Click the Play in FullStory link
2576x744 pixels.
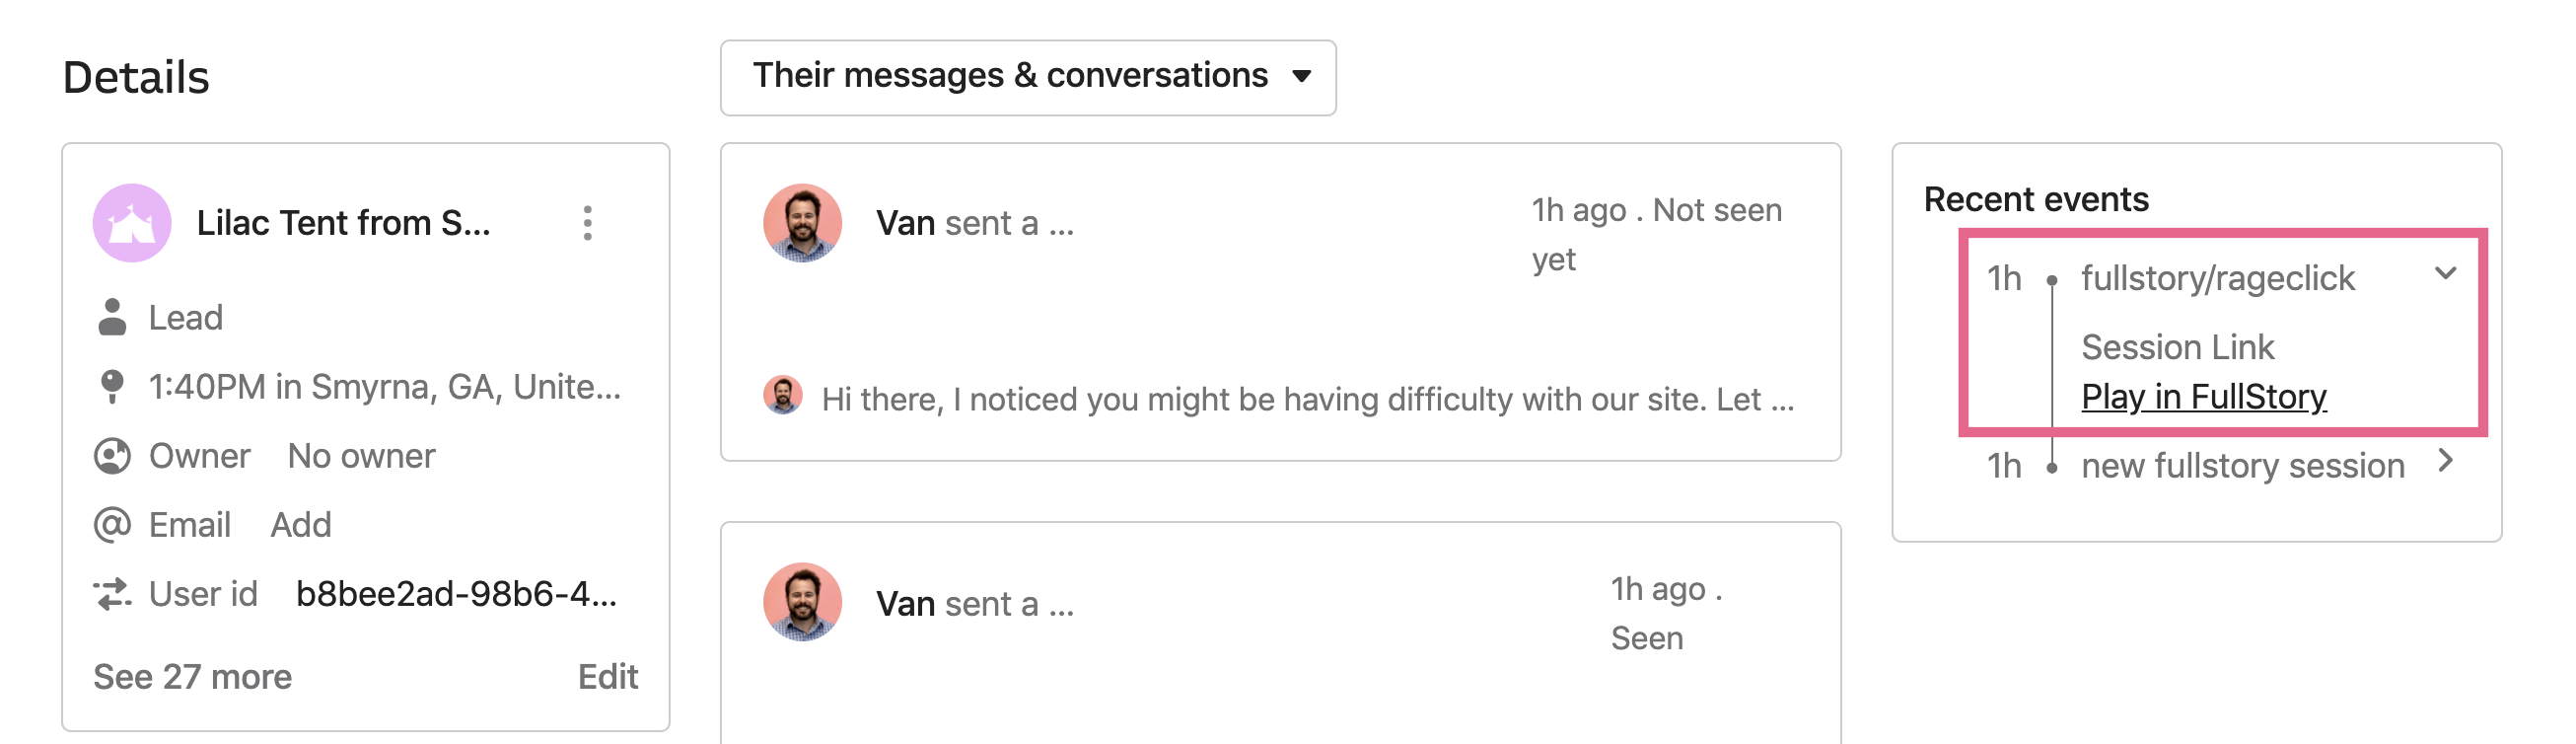click(x=2203, y=397)
